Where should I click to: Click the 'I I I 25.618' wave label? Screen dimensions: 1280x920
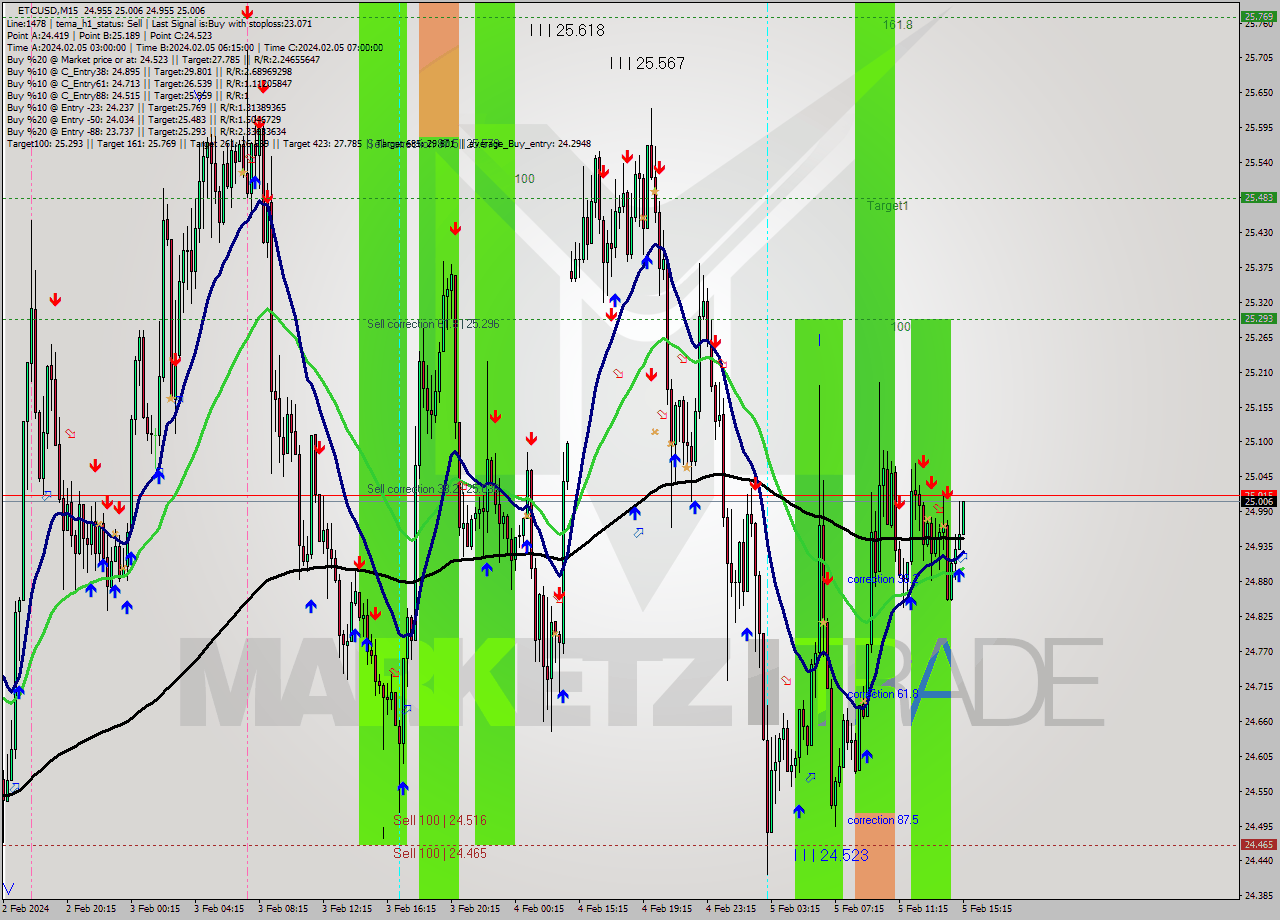pos(567,30)
